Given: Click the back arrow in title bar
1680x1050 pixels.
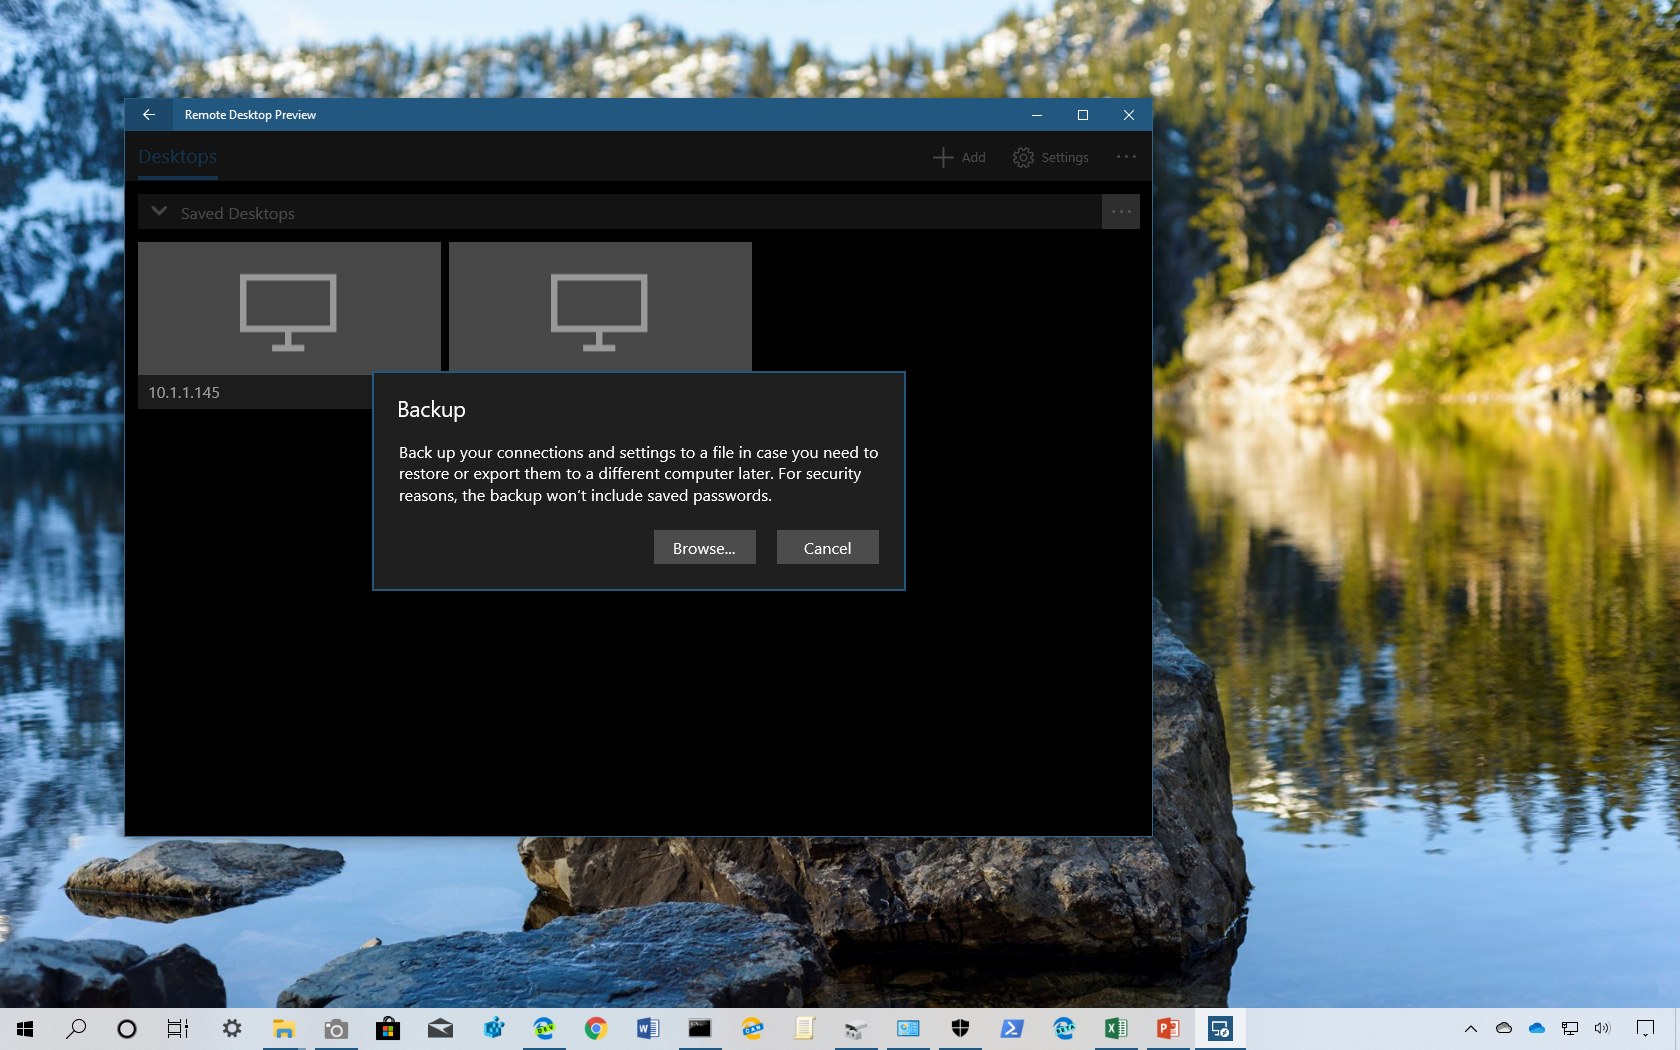Looking at the screenshot, I should pos(148,115).
